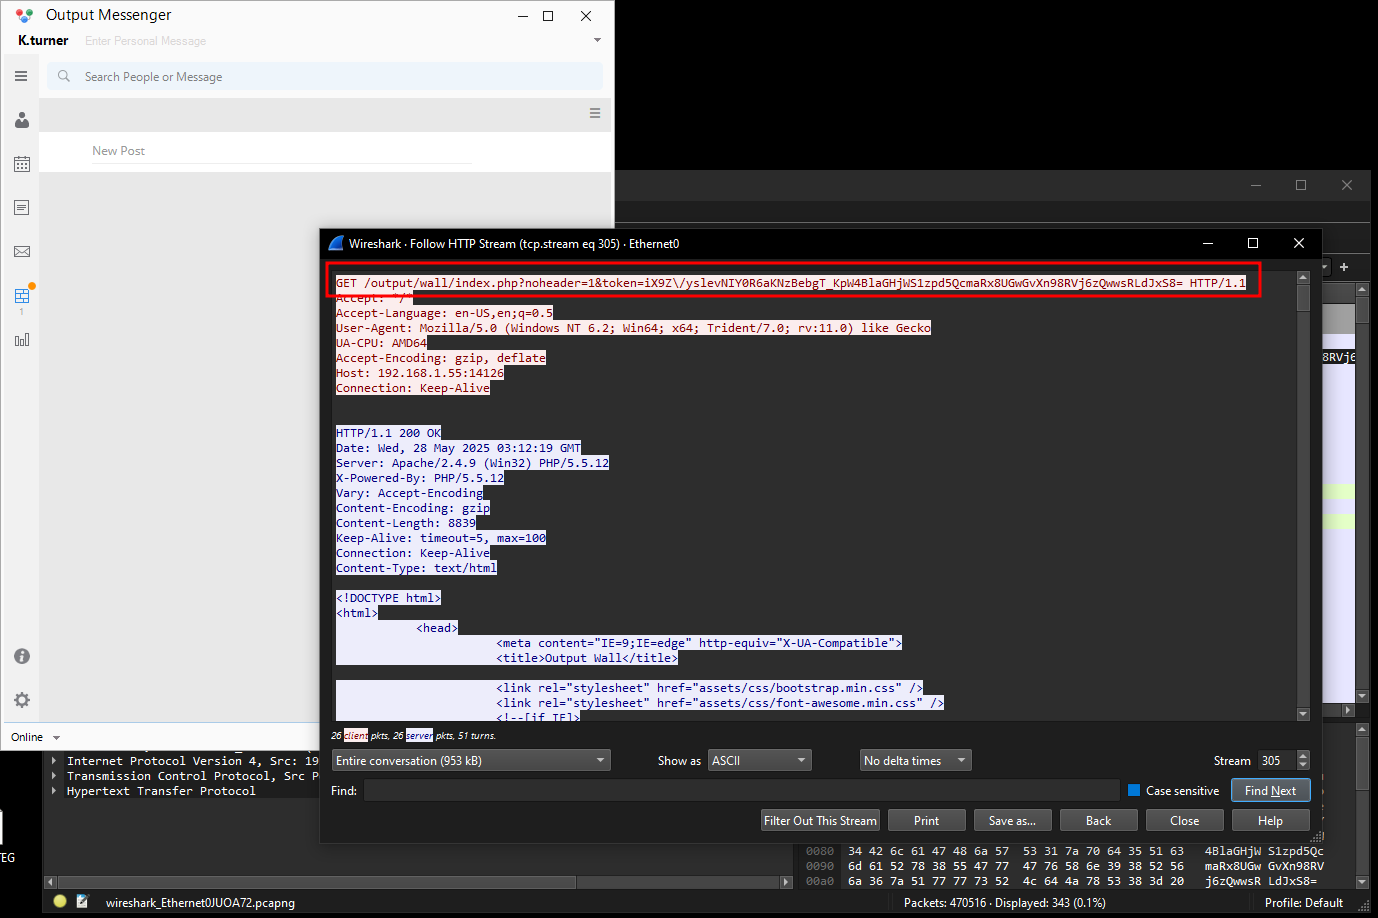Open Show as ASCII dropdown
The width and height of the screenshot is (1378, 918).
pos(759,760)
